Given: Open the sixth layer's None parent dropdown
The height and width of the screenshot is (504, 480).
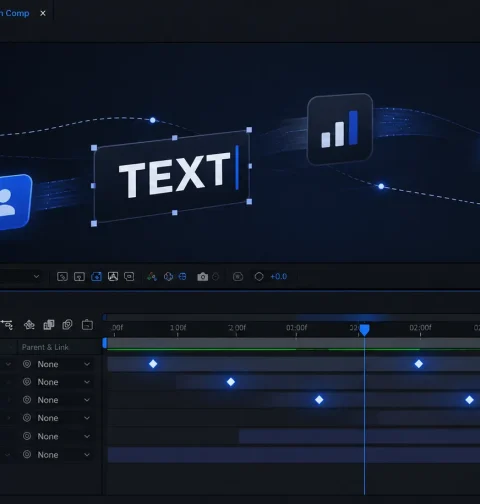Looking at the screenshot, I should (64, 455).
